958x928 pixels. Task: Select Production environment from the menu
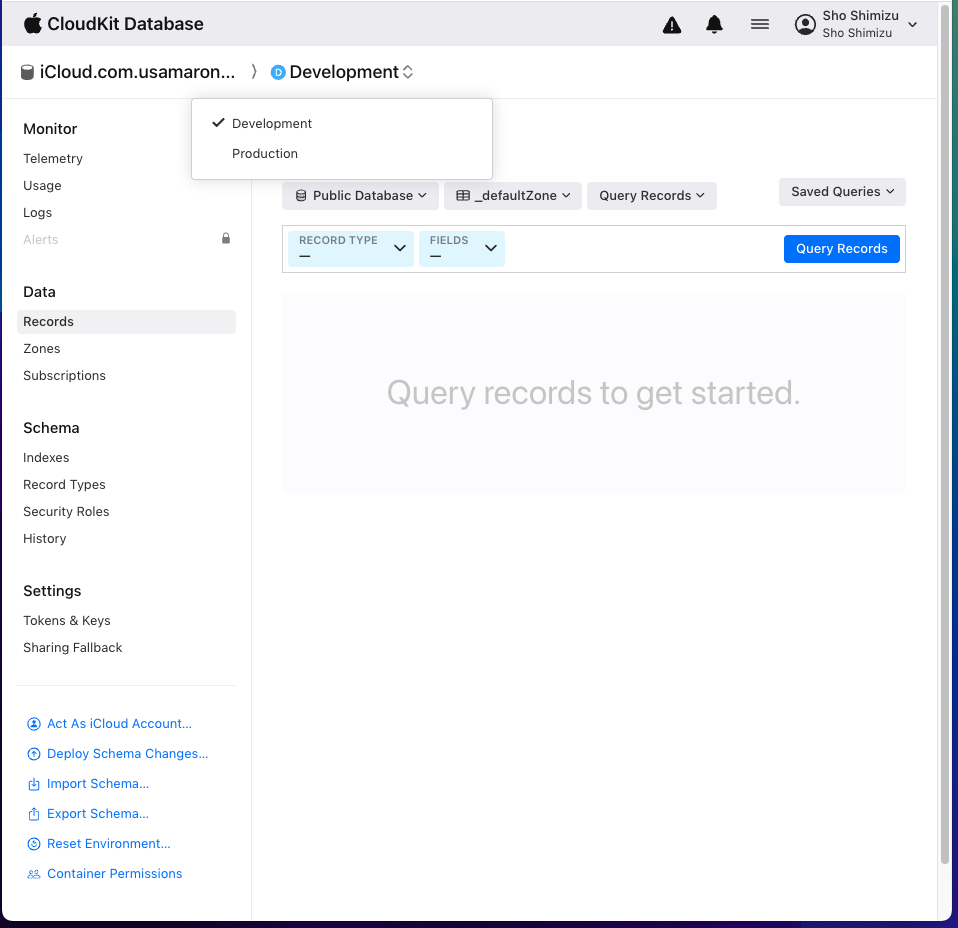[265, 154]
